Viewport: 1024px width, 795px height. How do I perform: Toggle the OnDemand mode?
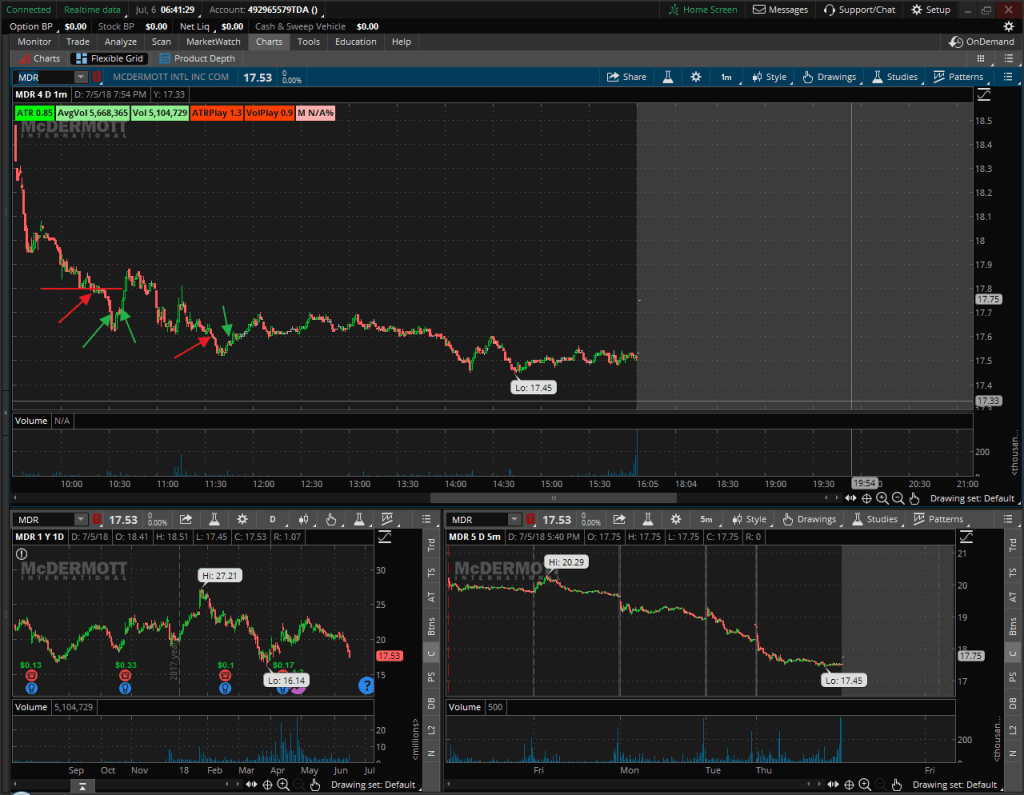click(981, 42)
